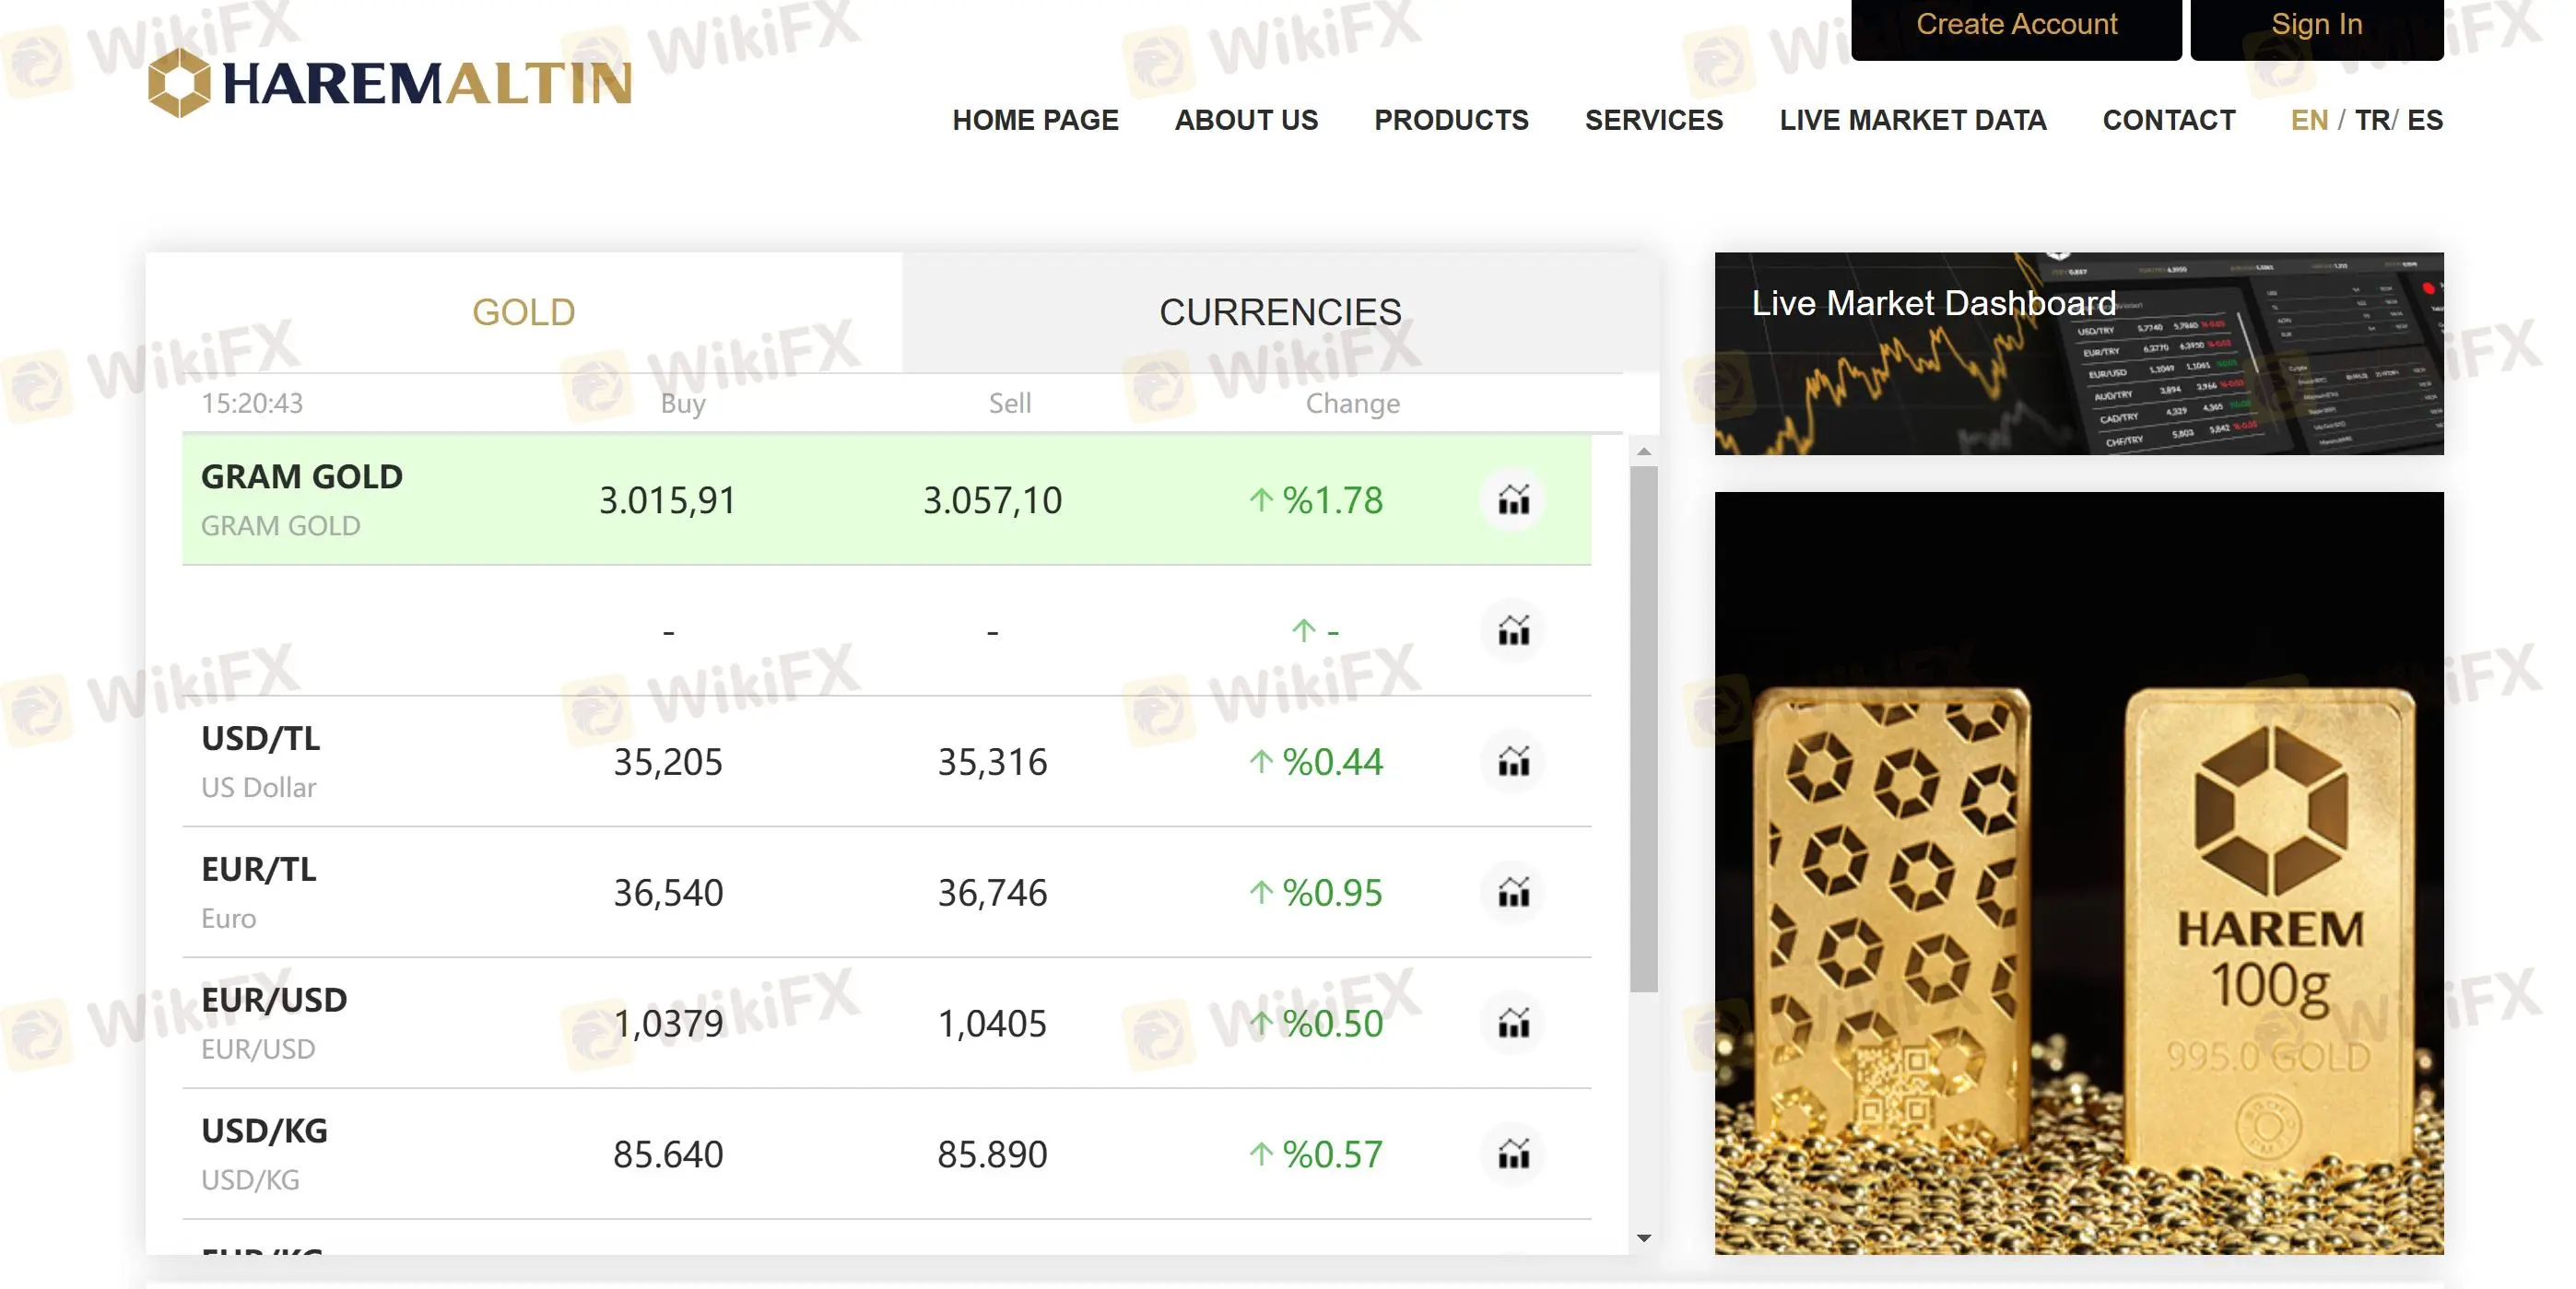Click scroll up arrow of price table
The height and width of the screenshot is (1289, 2576).
coord(1643,452)
